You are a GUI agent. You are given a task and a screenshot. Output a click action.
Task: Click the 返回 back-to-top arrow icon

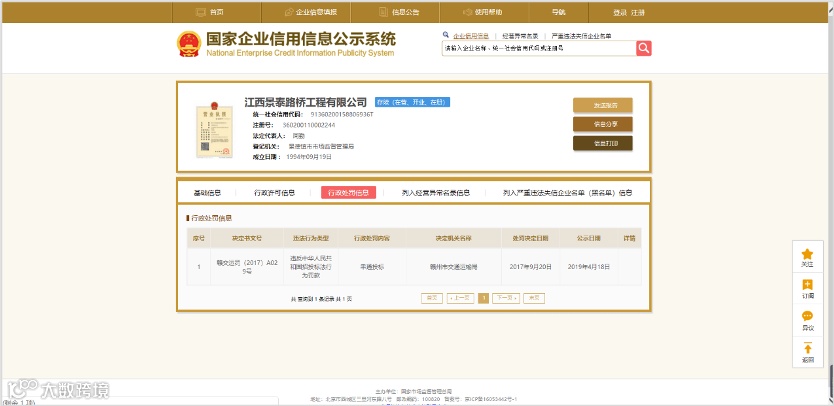pos(807,349)
